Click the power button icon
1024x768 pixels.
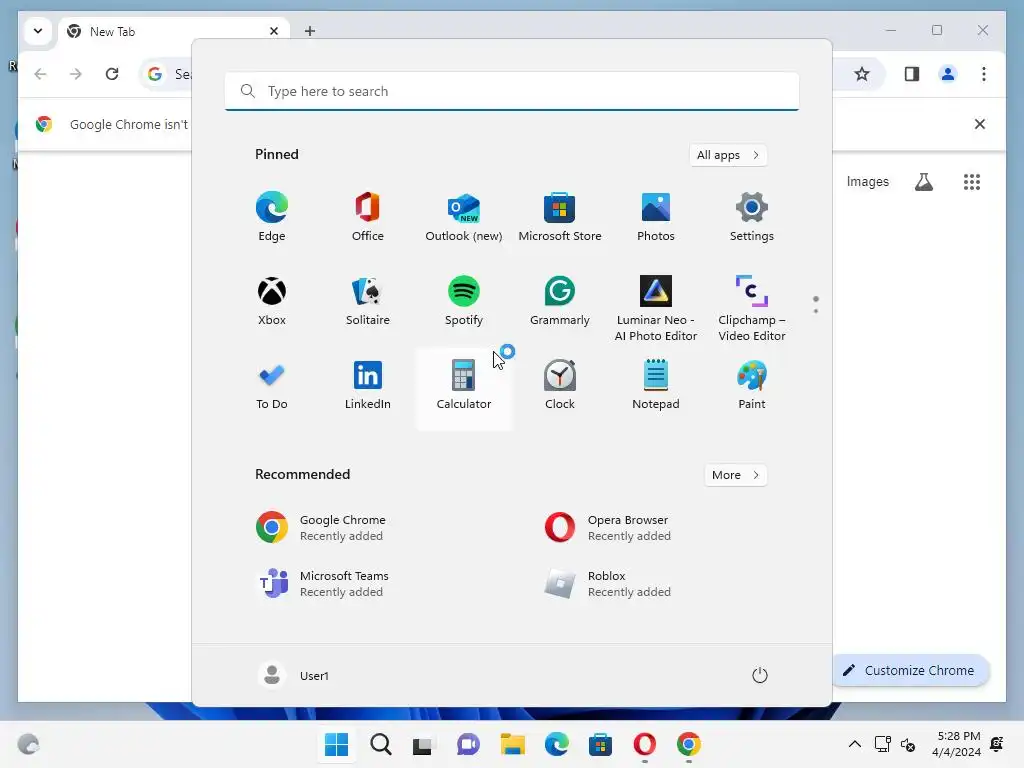tap(760, 675)
